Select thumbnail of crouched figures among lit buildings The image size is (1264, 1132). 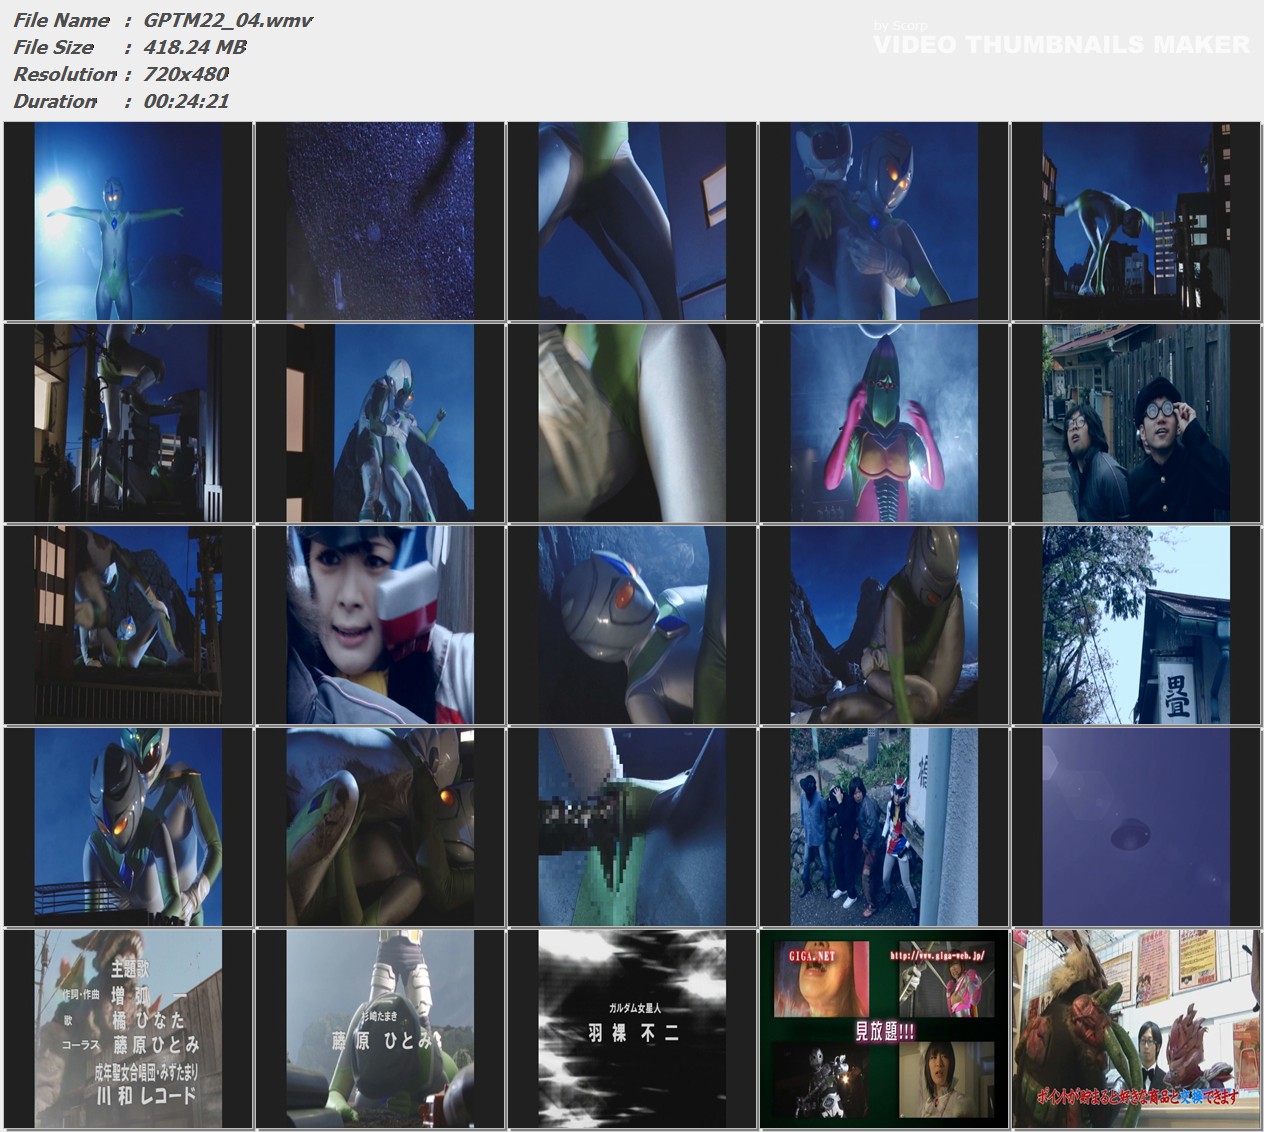point(128,625)
